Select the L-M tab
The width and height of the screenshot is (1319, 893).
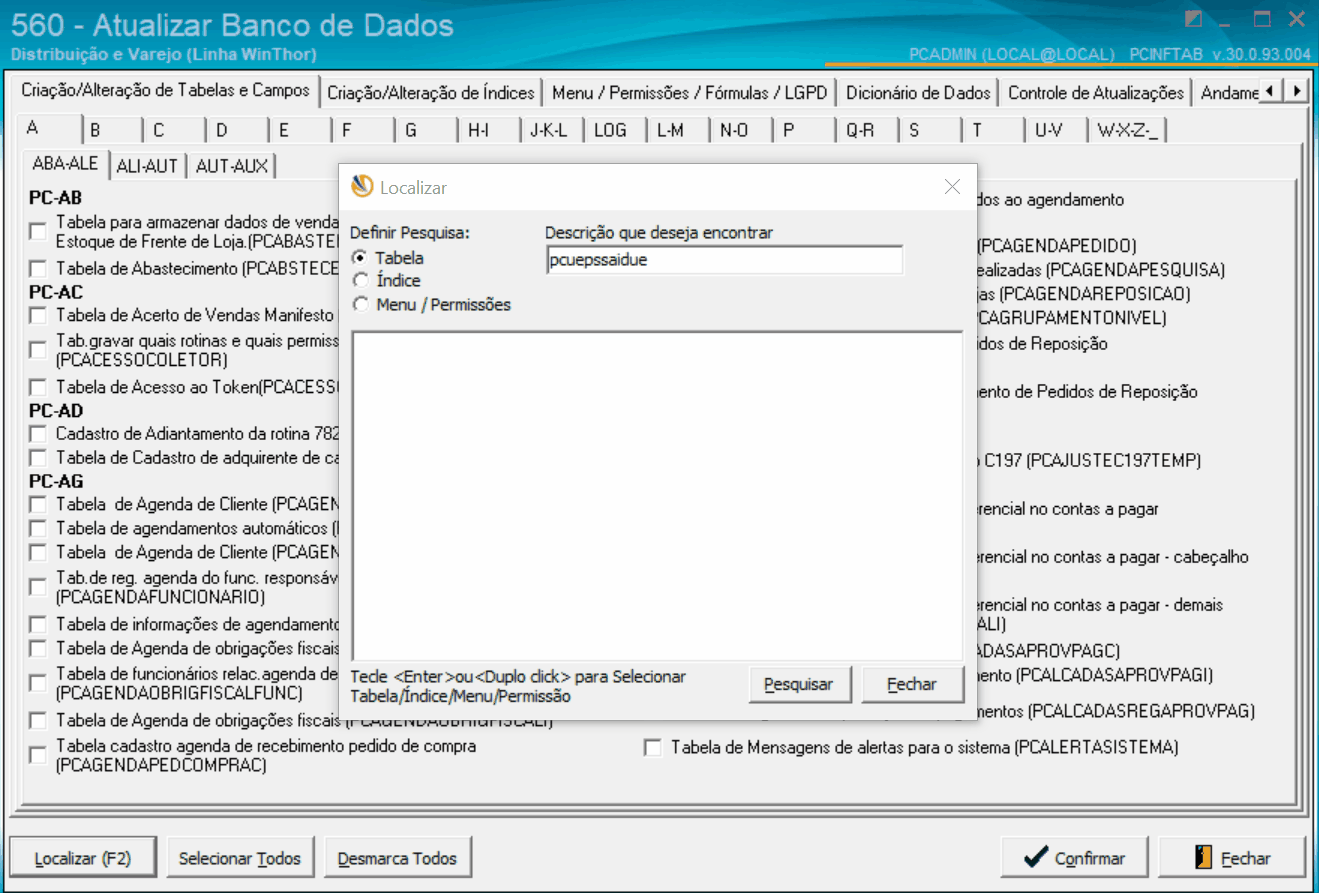coord(678,130)
